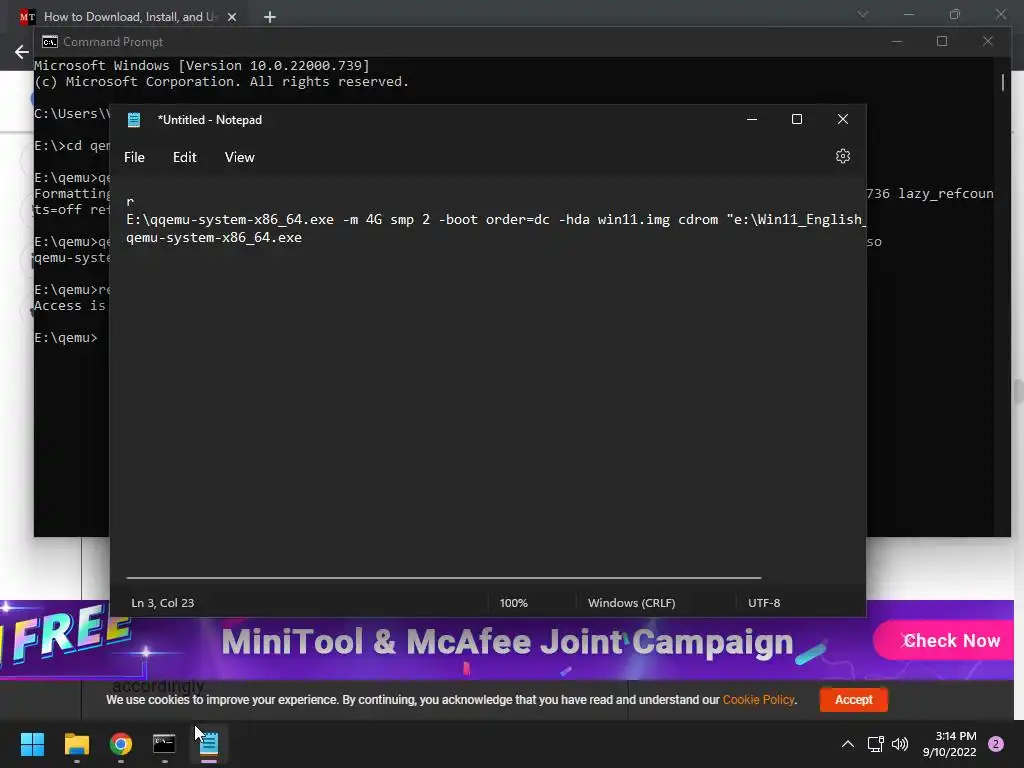Show hidden system tray icons
The width and height of the screenshot is (1024, 768).
point(847,744)
